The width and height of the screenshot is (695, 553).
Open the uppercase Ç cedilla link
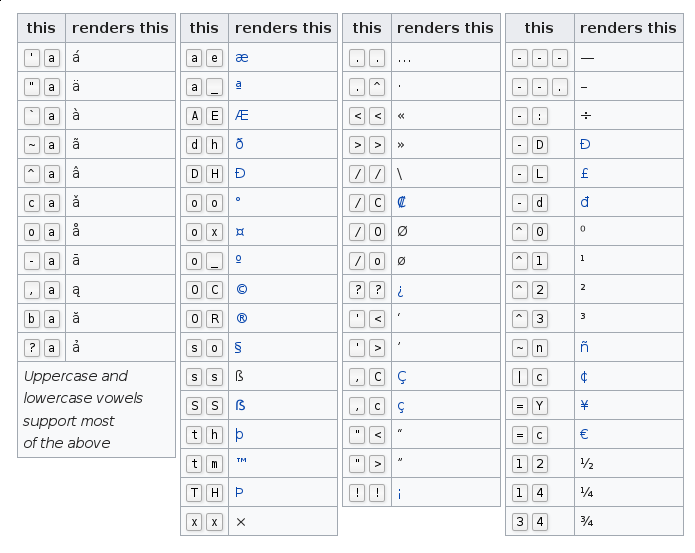pos(402,376)
